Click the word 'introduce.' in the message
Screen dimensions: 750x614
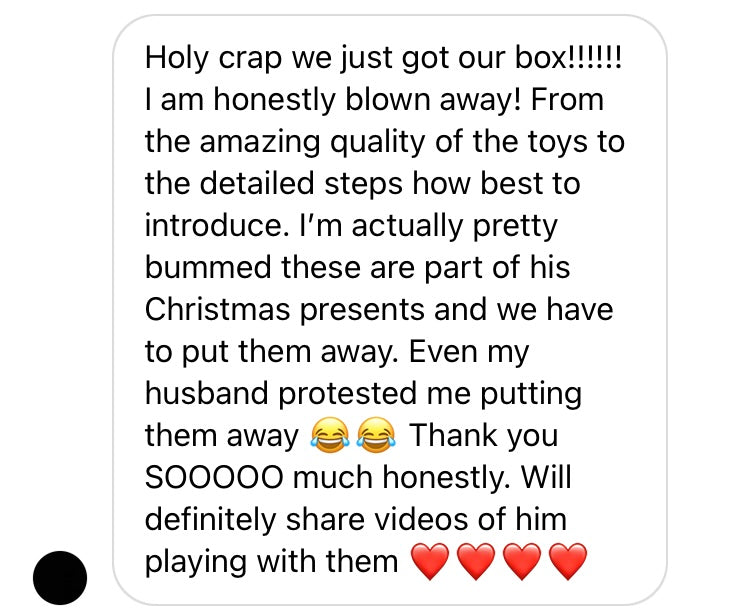pos(217,225)
